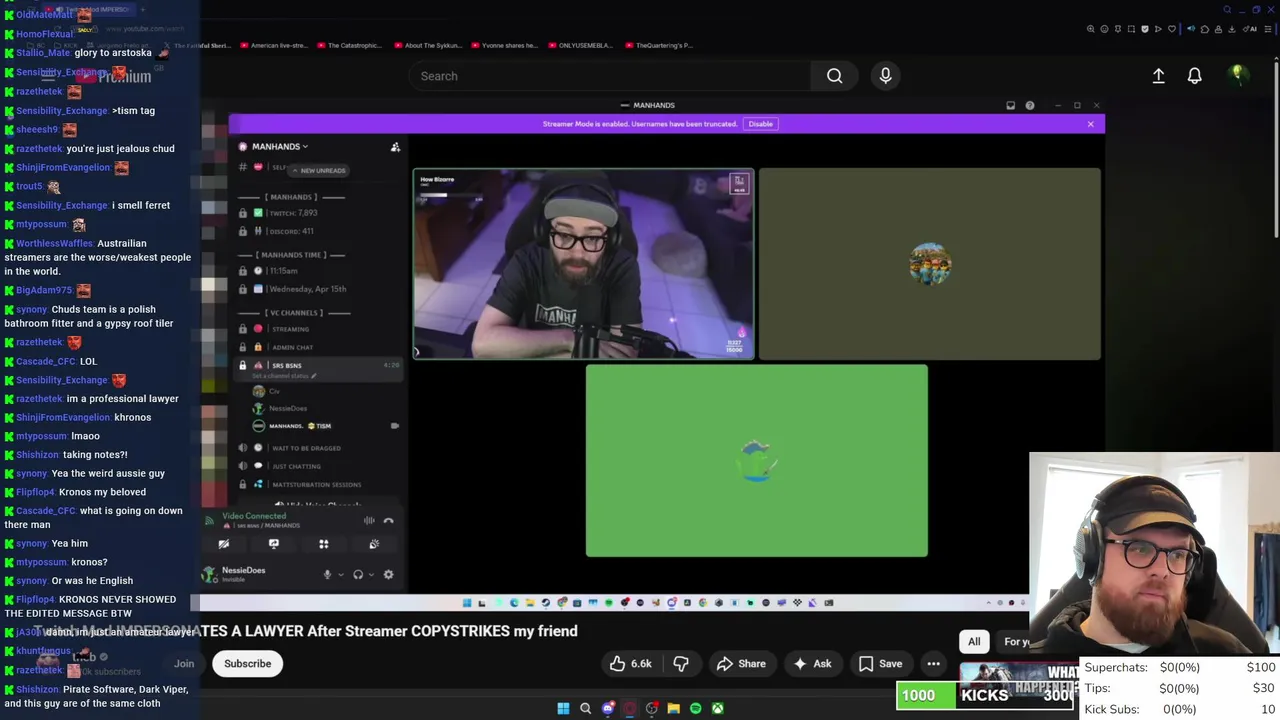The image size is (1280, 720).
Task: Open Discord from the Windows taskbar
Action: (x=608, y=708)
